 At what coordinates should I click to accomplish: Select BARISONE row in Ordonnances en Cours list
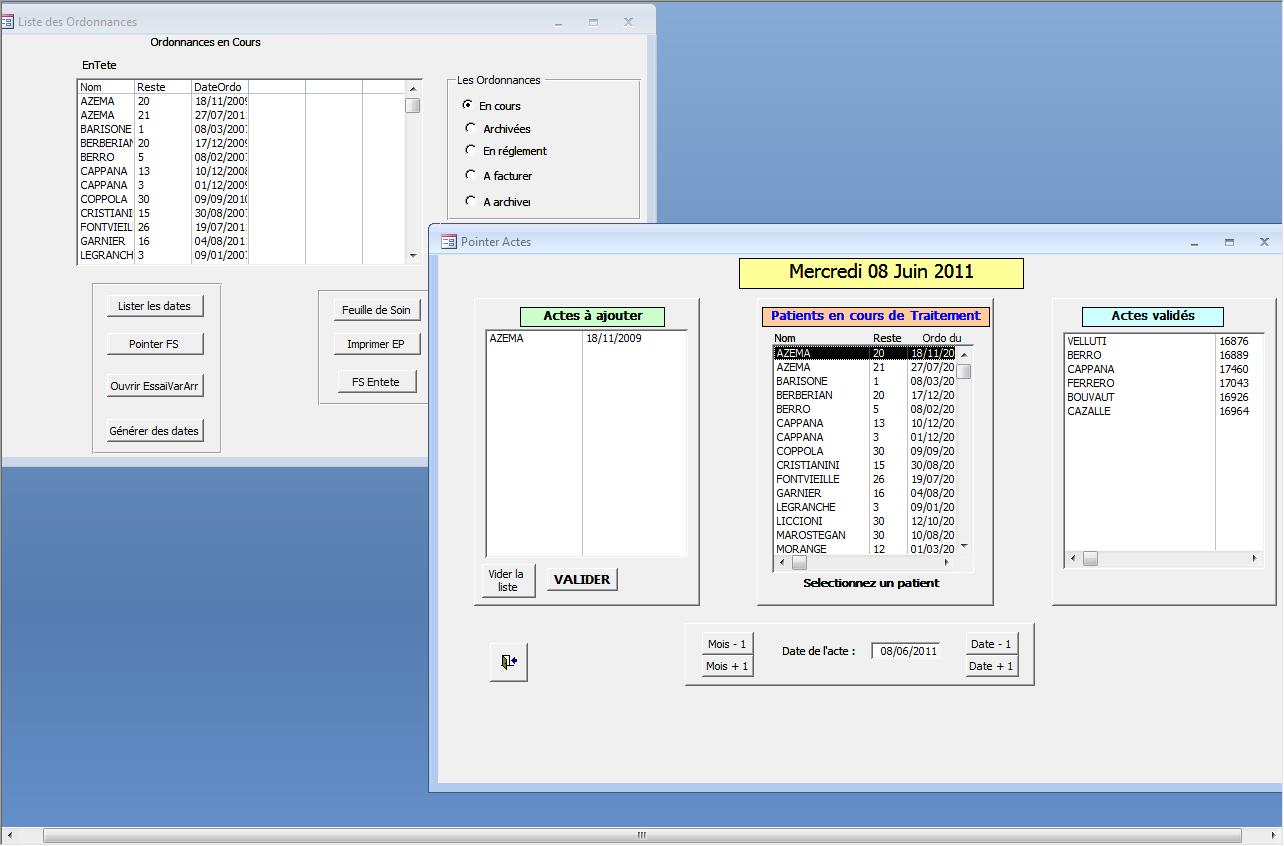[x=241, y=129]
